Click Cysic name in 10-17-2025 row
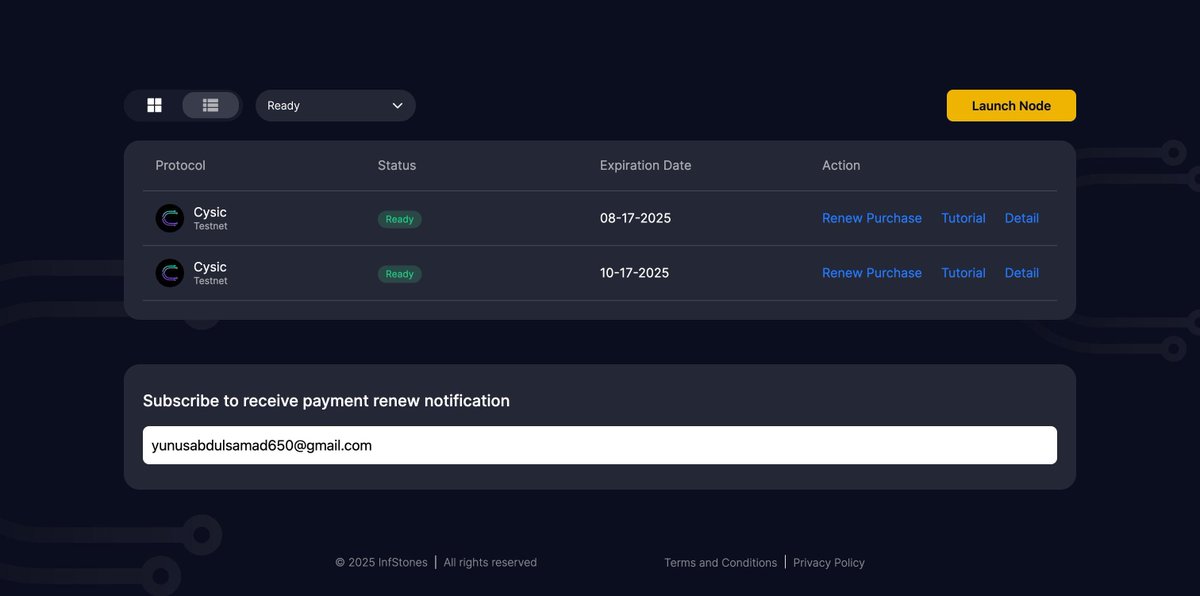 (210, 267)
